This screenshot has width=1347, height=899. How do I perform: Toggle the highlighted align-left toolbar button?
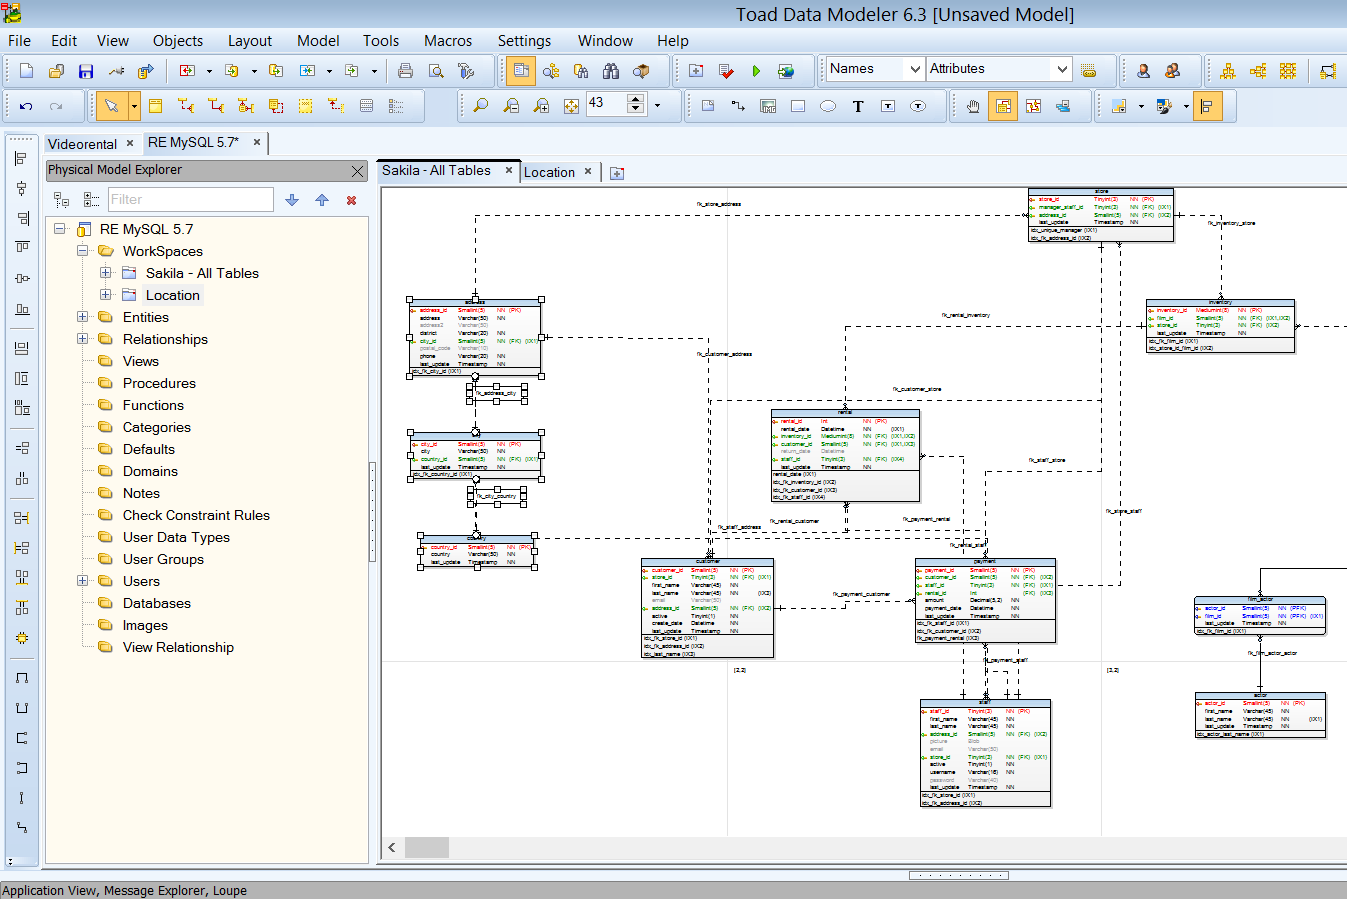[1208, 106]
